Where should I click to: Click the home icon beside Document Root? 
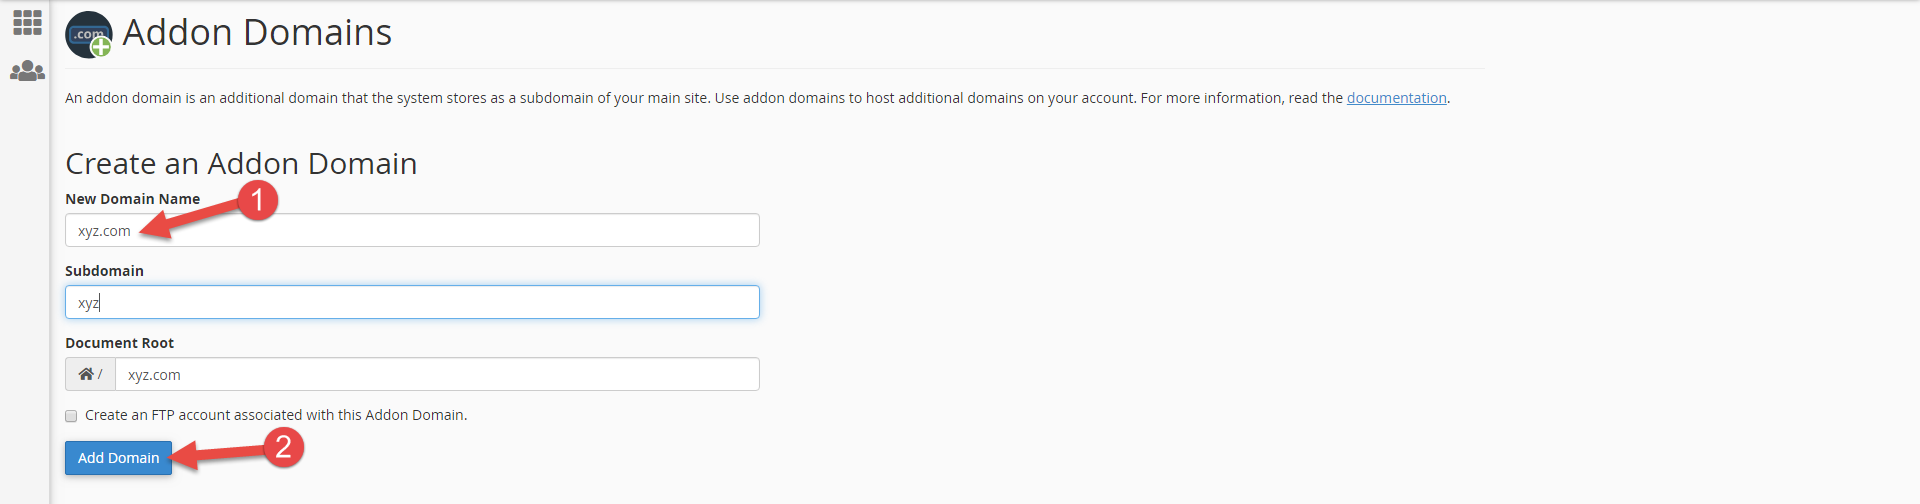point(87,374)
